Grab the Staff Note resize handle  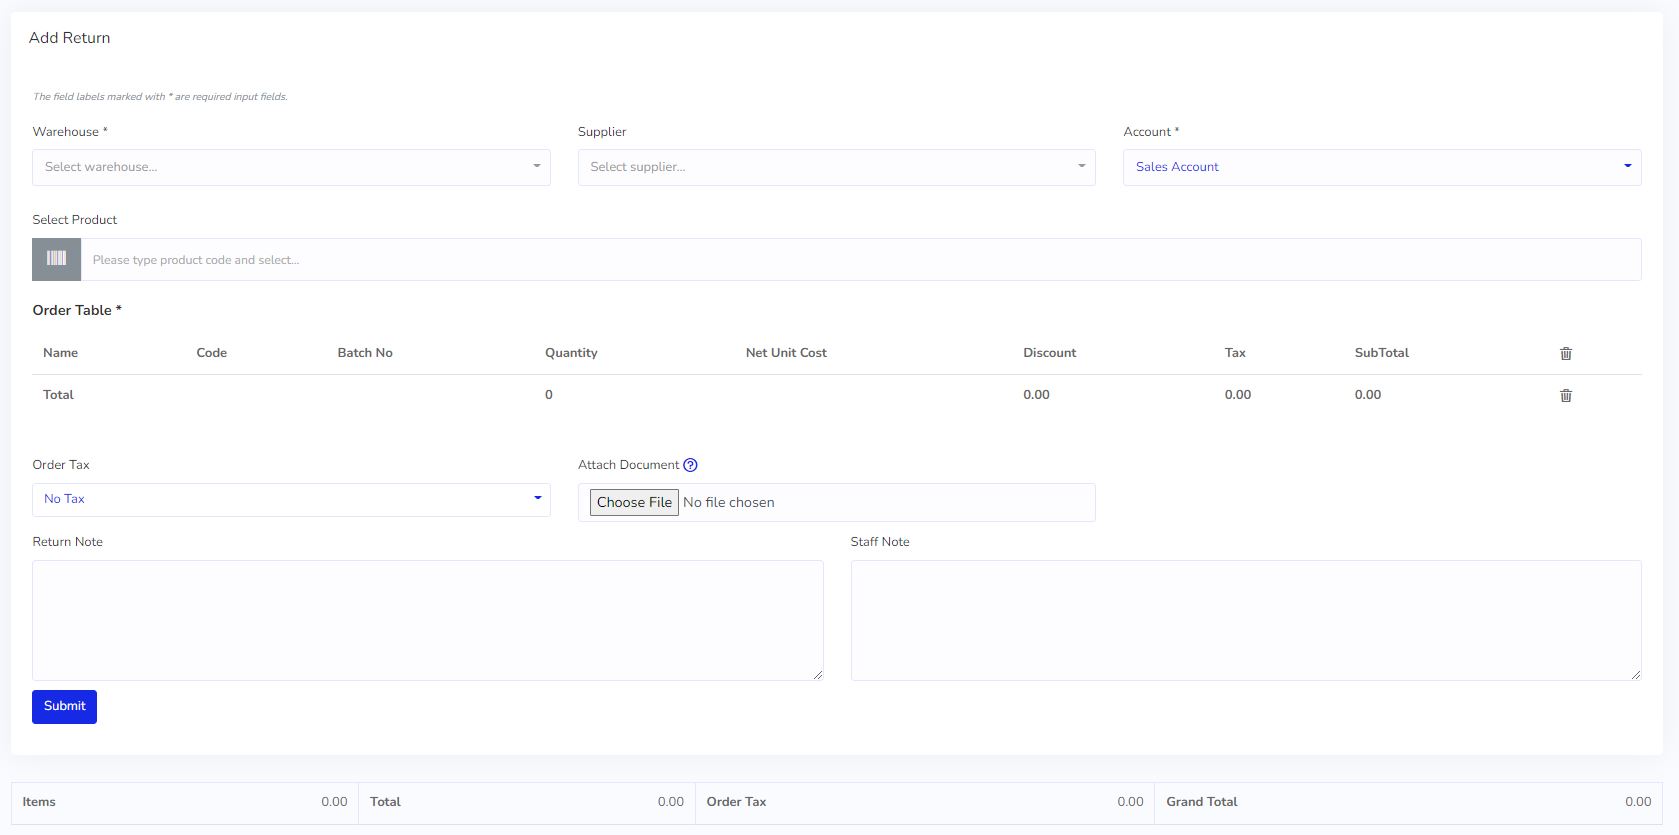1635,674
